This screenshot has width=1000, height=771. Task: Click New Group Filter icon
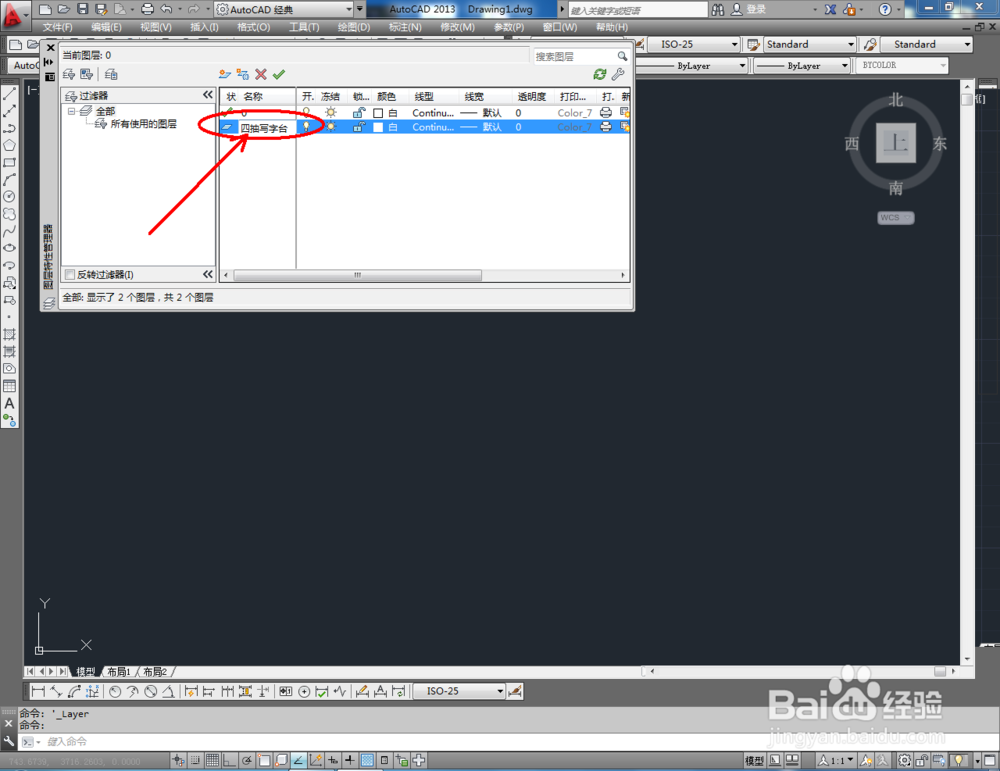[86, 75]
